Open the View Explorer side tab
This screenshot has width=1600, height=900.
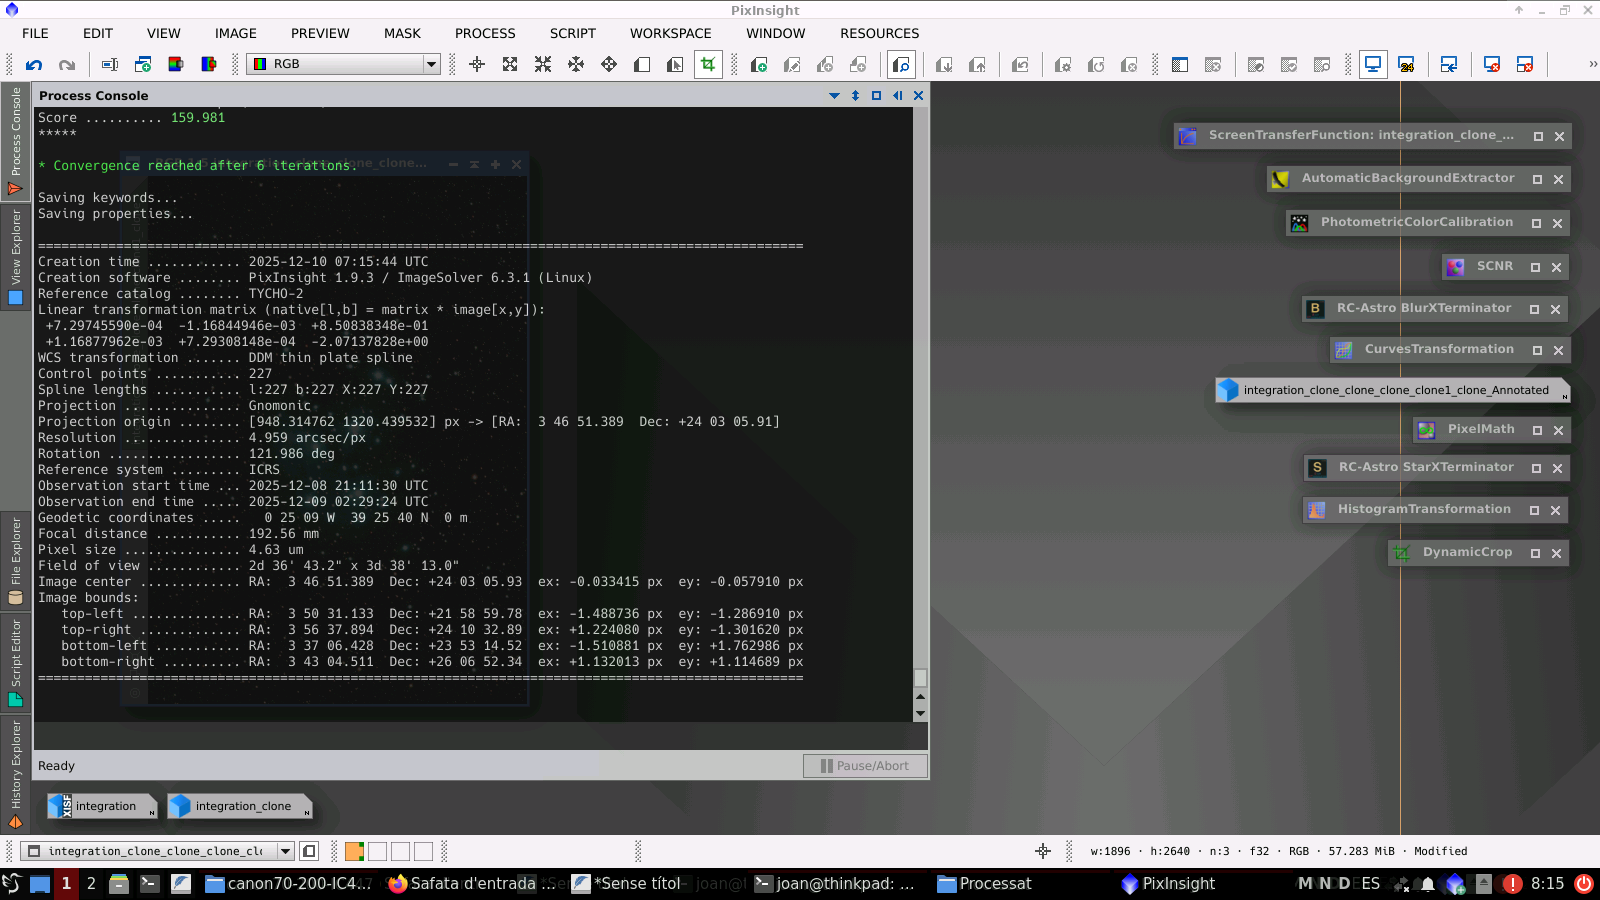tap(16, 257)
